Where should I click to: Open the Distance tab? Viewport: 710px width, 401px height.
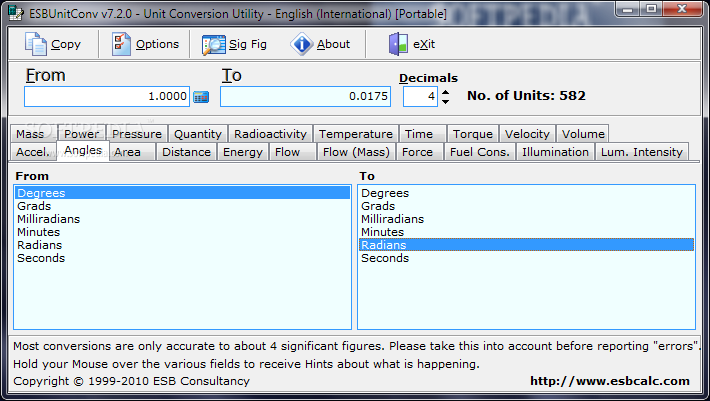(x=186, y=152)
